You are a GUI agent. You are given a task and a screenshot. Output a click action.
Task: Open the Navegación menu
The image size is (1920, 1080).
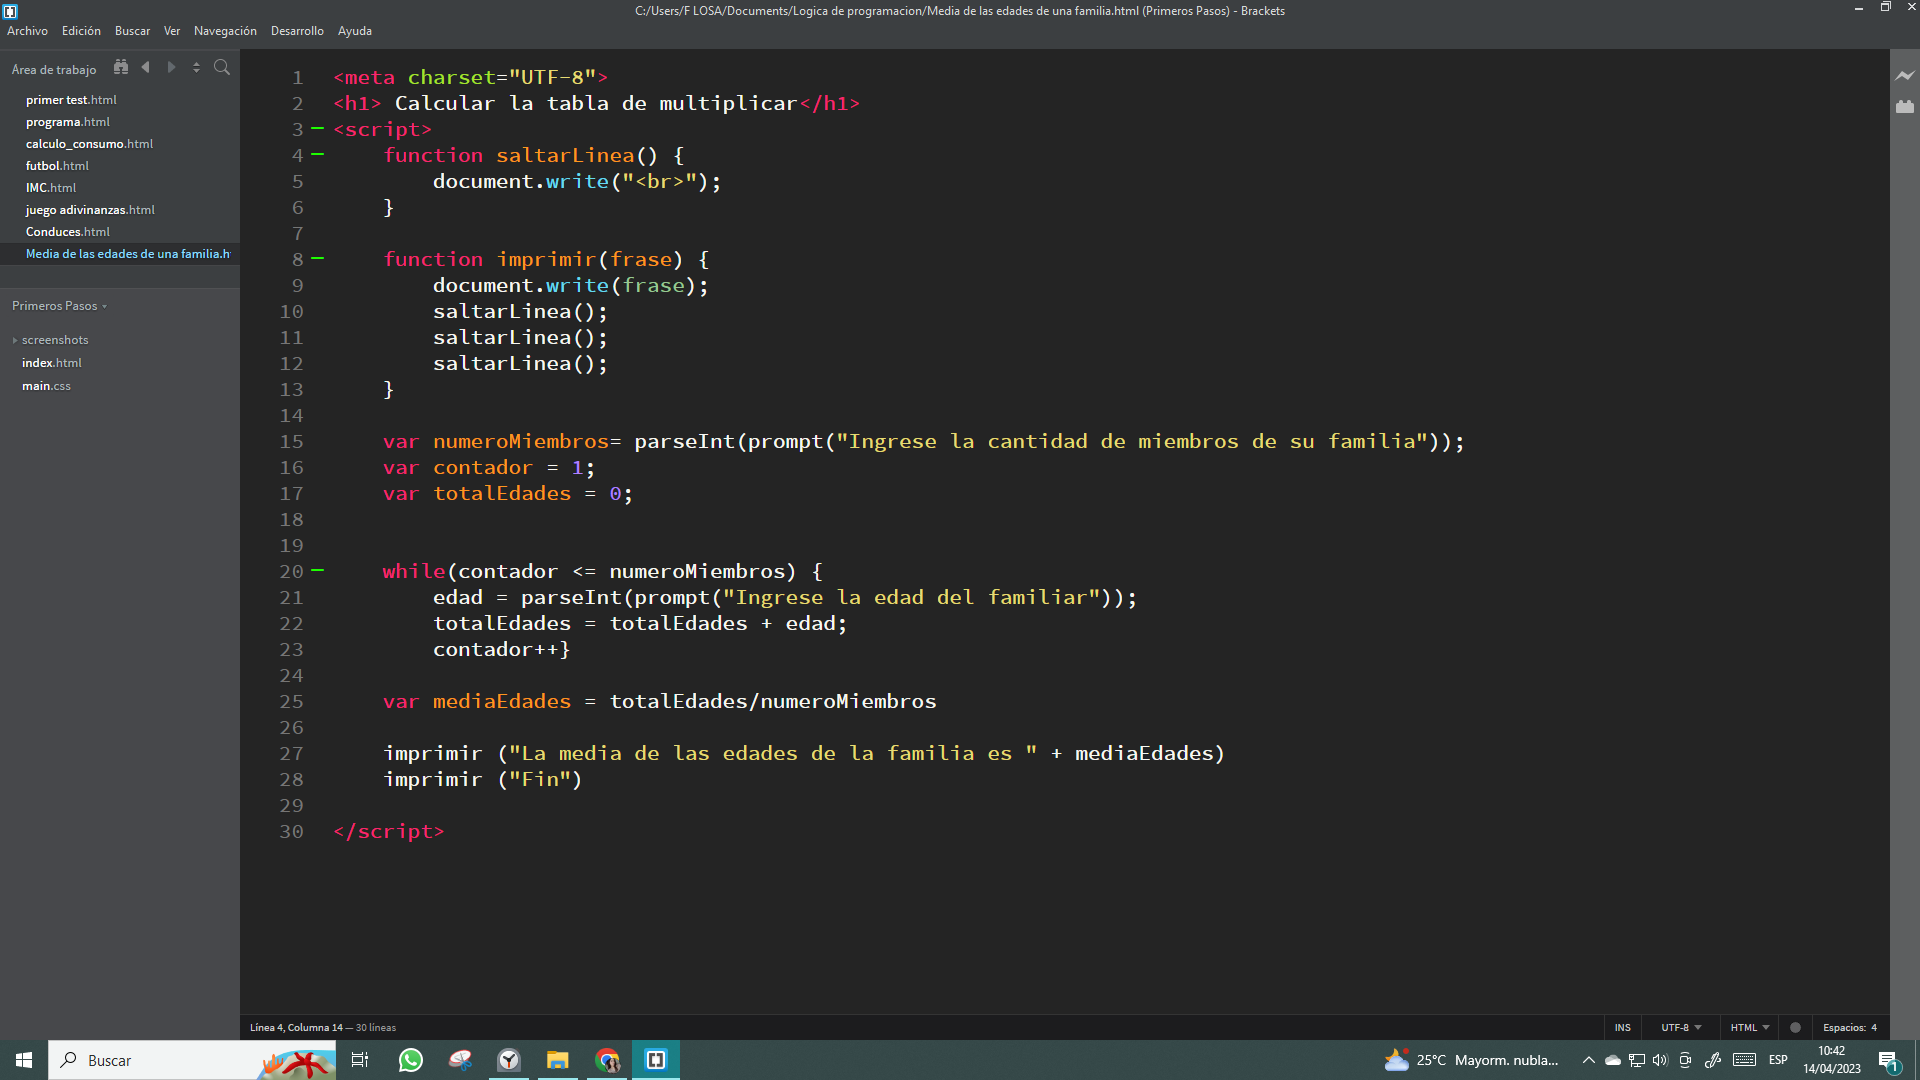tap(225, 31)
